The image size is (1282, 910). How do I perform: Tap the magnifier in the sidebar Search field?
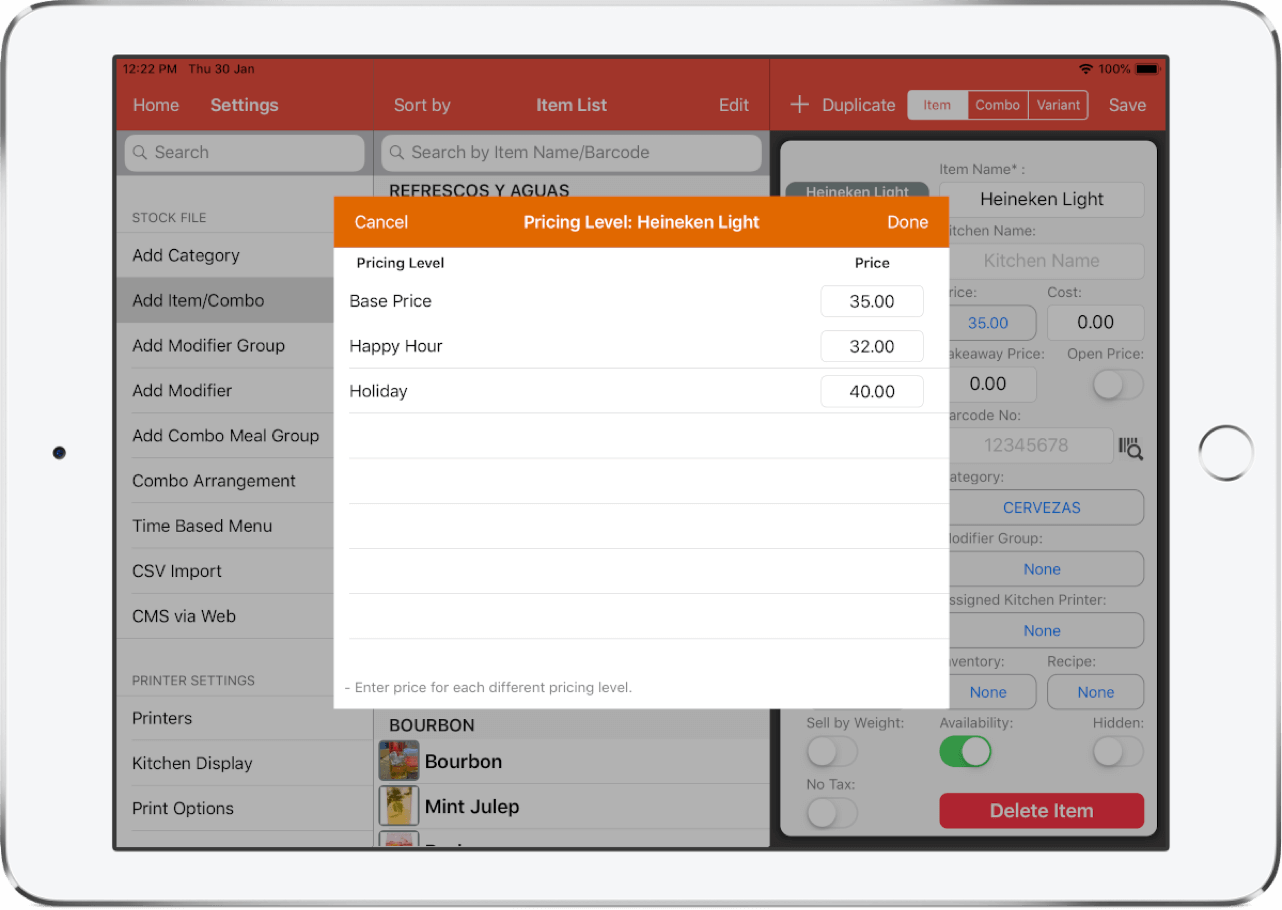click(140, 153)
